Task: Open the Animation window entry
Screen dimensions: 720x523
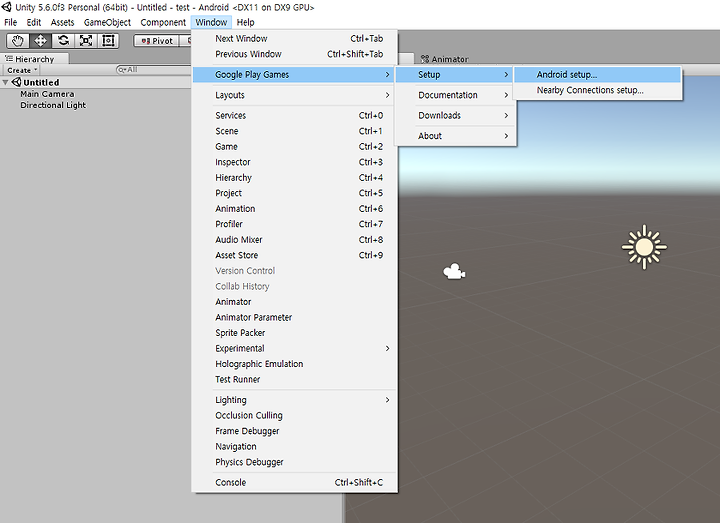Action: pos(294,209)
